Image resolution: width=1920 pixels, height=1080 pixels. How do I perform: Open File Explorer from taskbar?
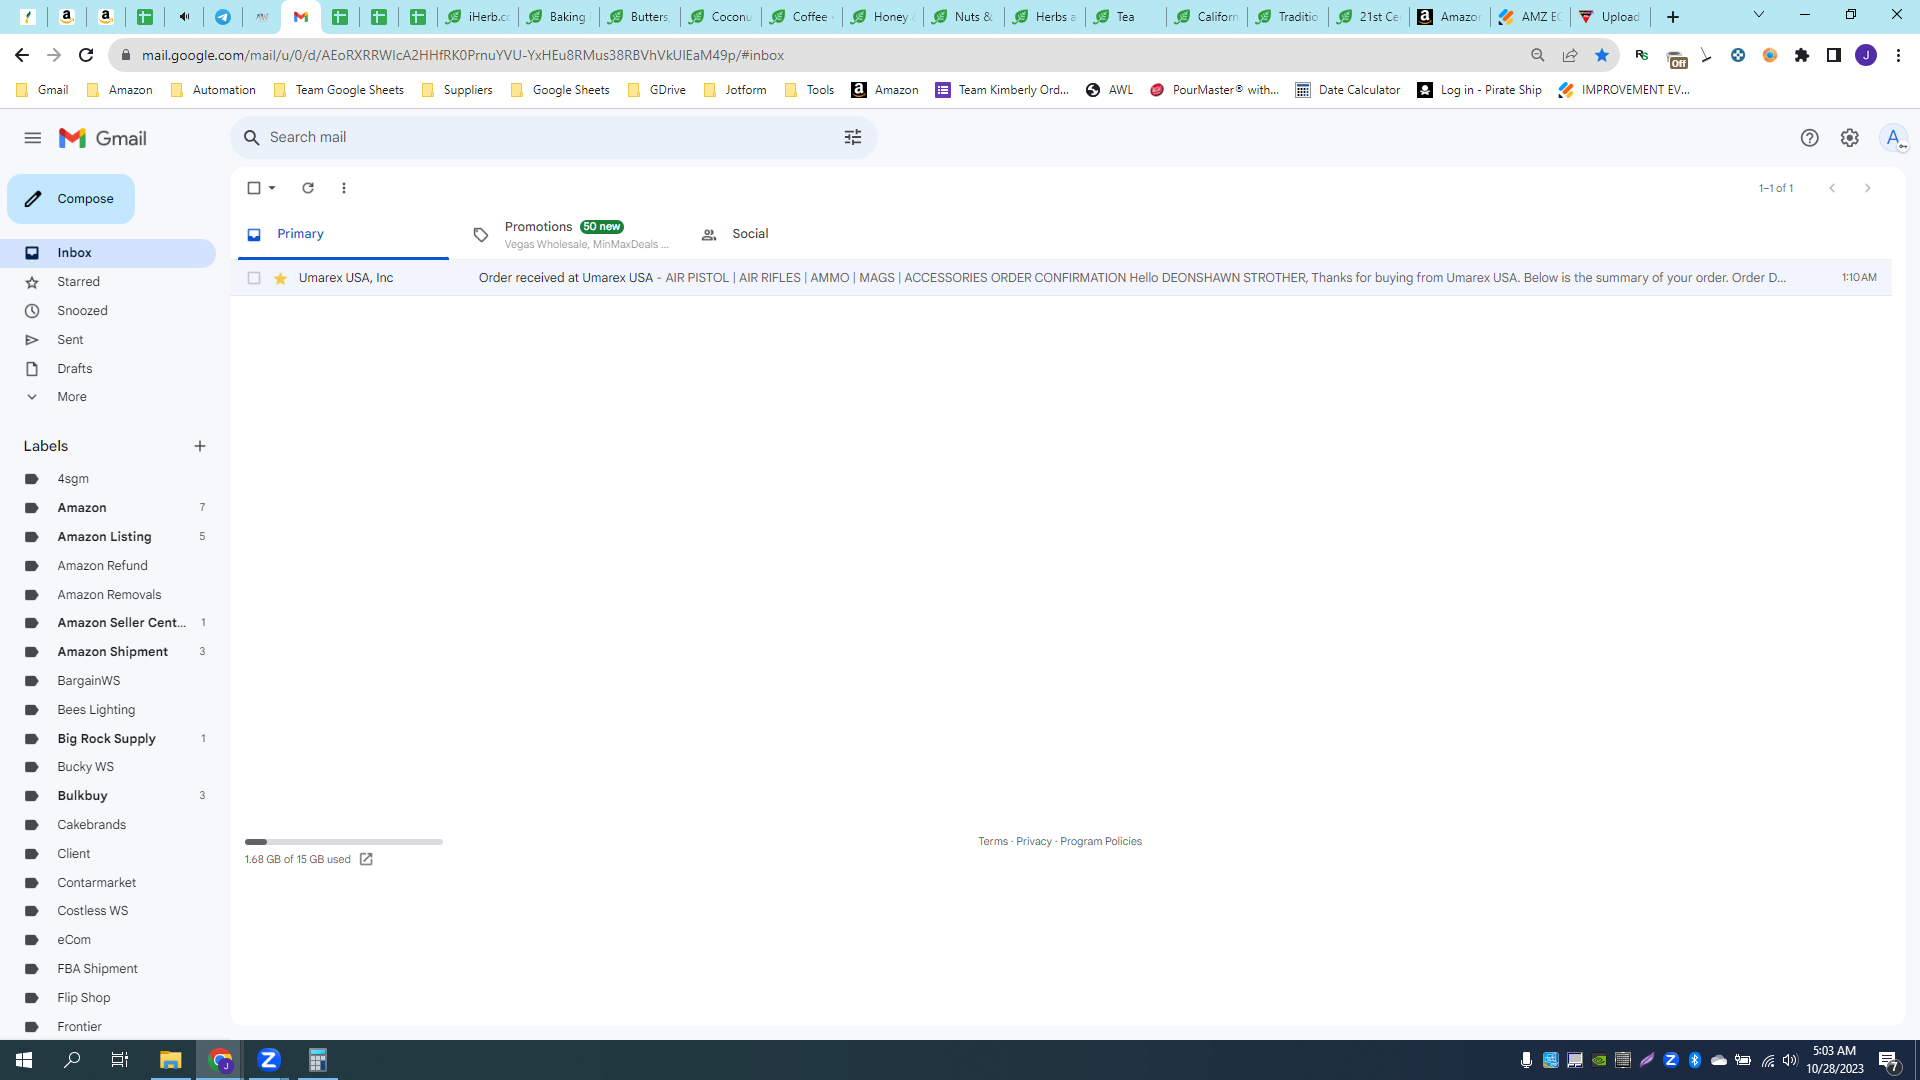point(171,1060)
